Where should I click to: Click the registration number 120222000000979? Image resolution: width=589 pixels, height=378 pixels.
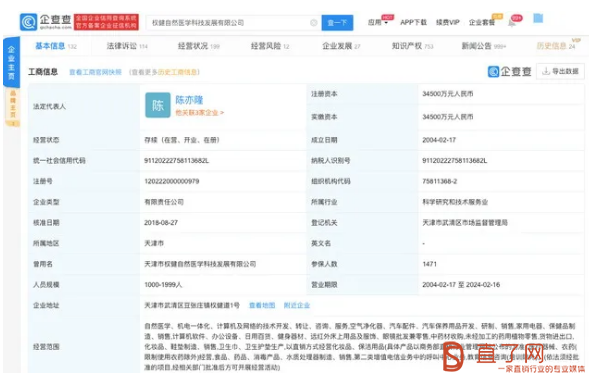pos(172,181)
